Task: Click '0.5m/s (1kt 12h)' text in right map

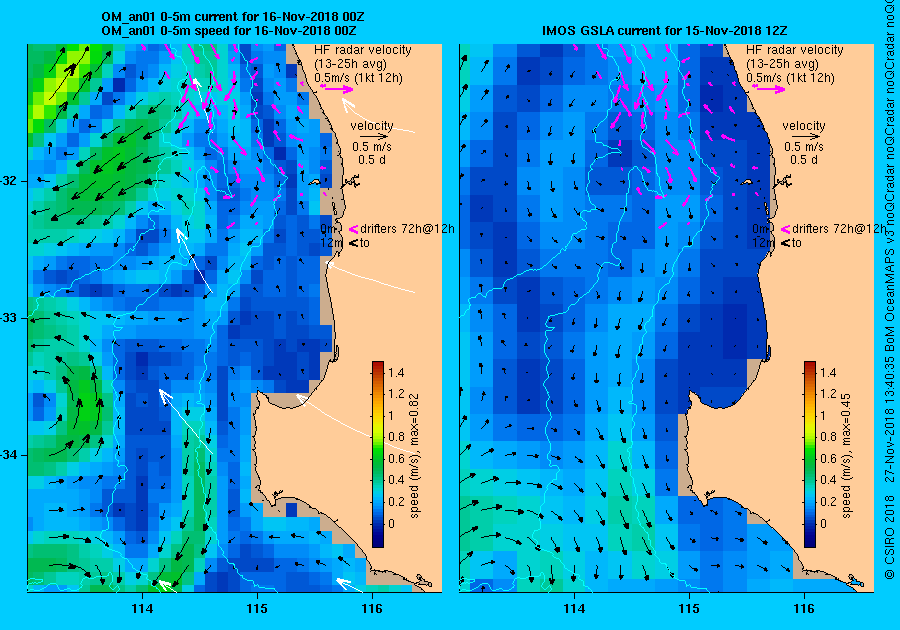Action: (790, 78)
